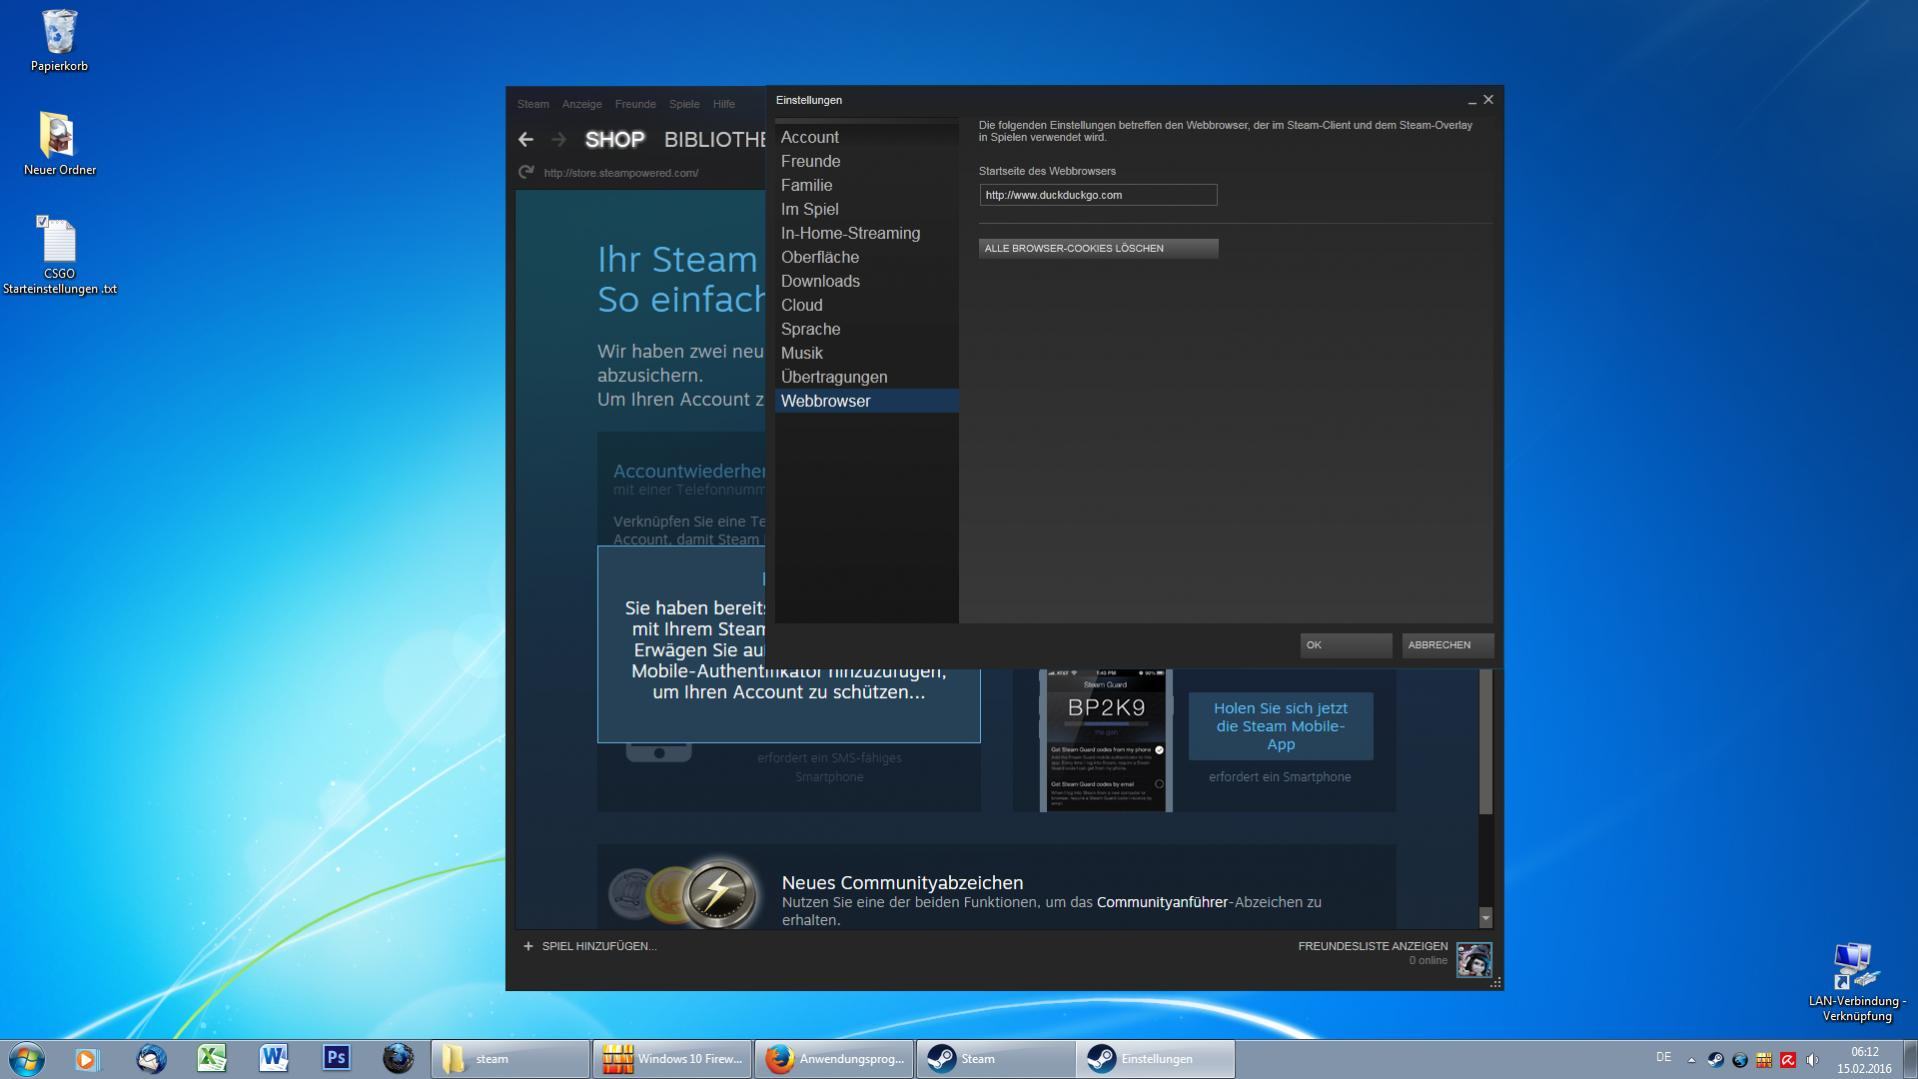
Task: Select Freunde in settings sidebar
Action: pyautogui.click(x=866, y=161)
